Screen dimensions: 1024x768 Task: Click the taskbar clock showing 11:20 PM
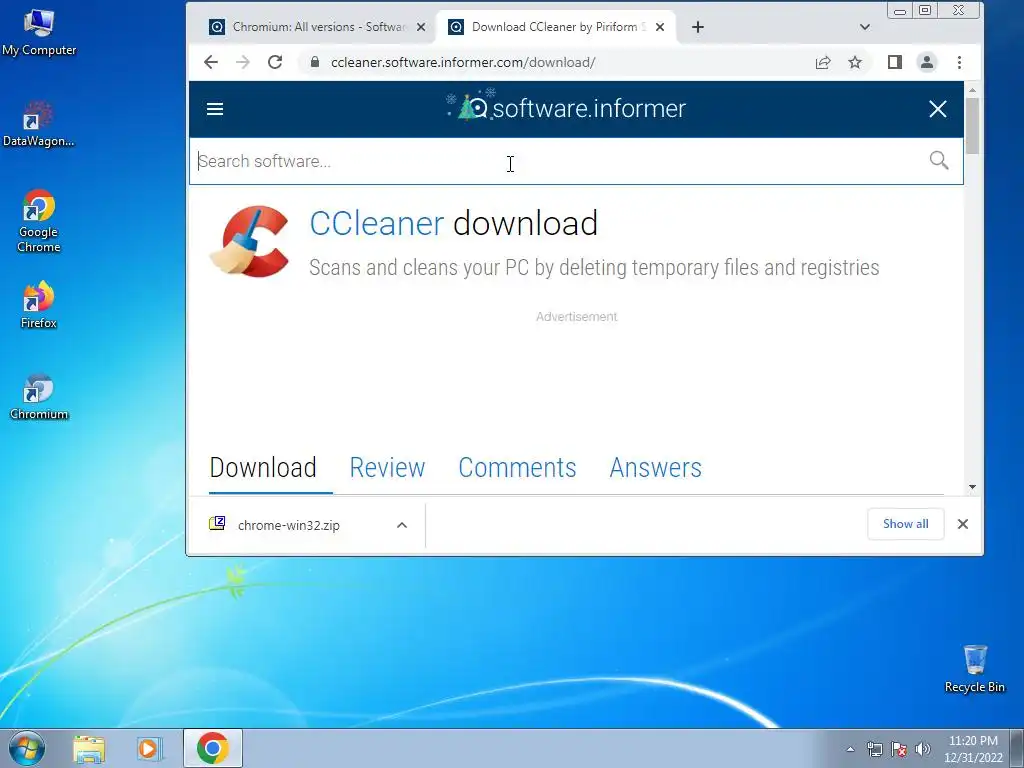click(x=973, y=748)
